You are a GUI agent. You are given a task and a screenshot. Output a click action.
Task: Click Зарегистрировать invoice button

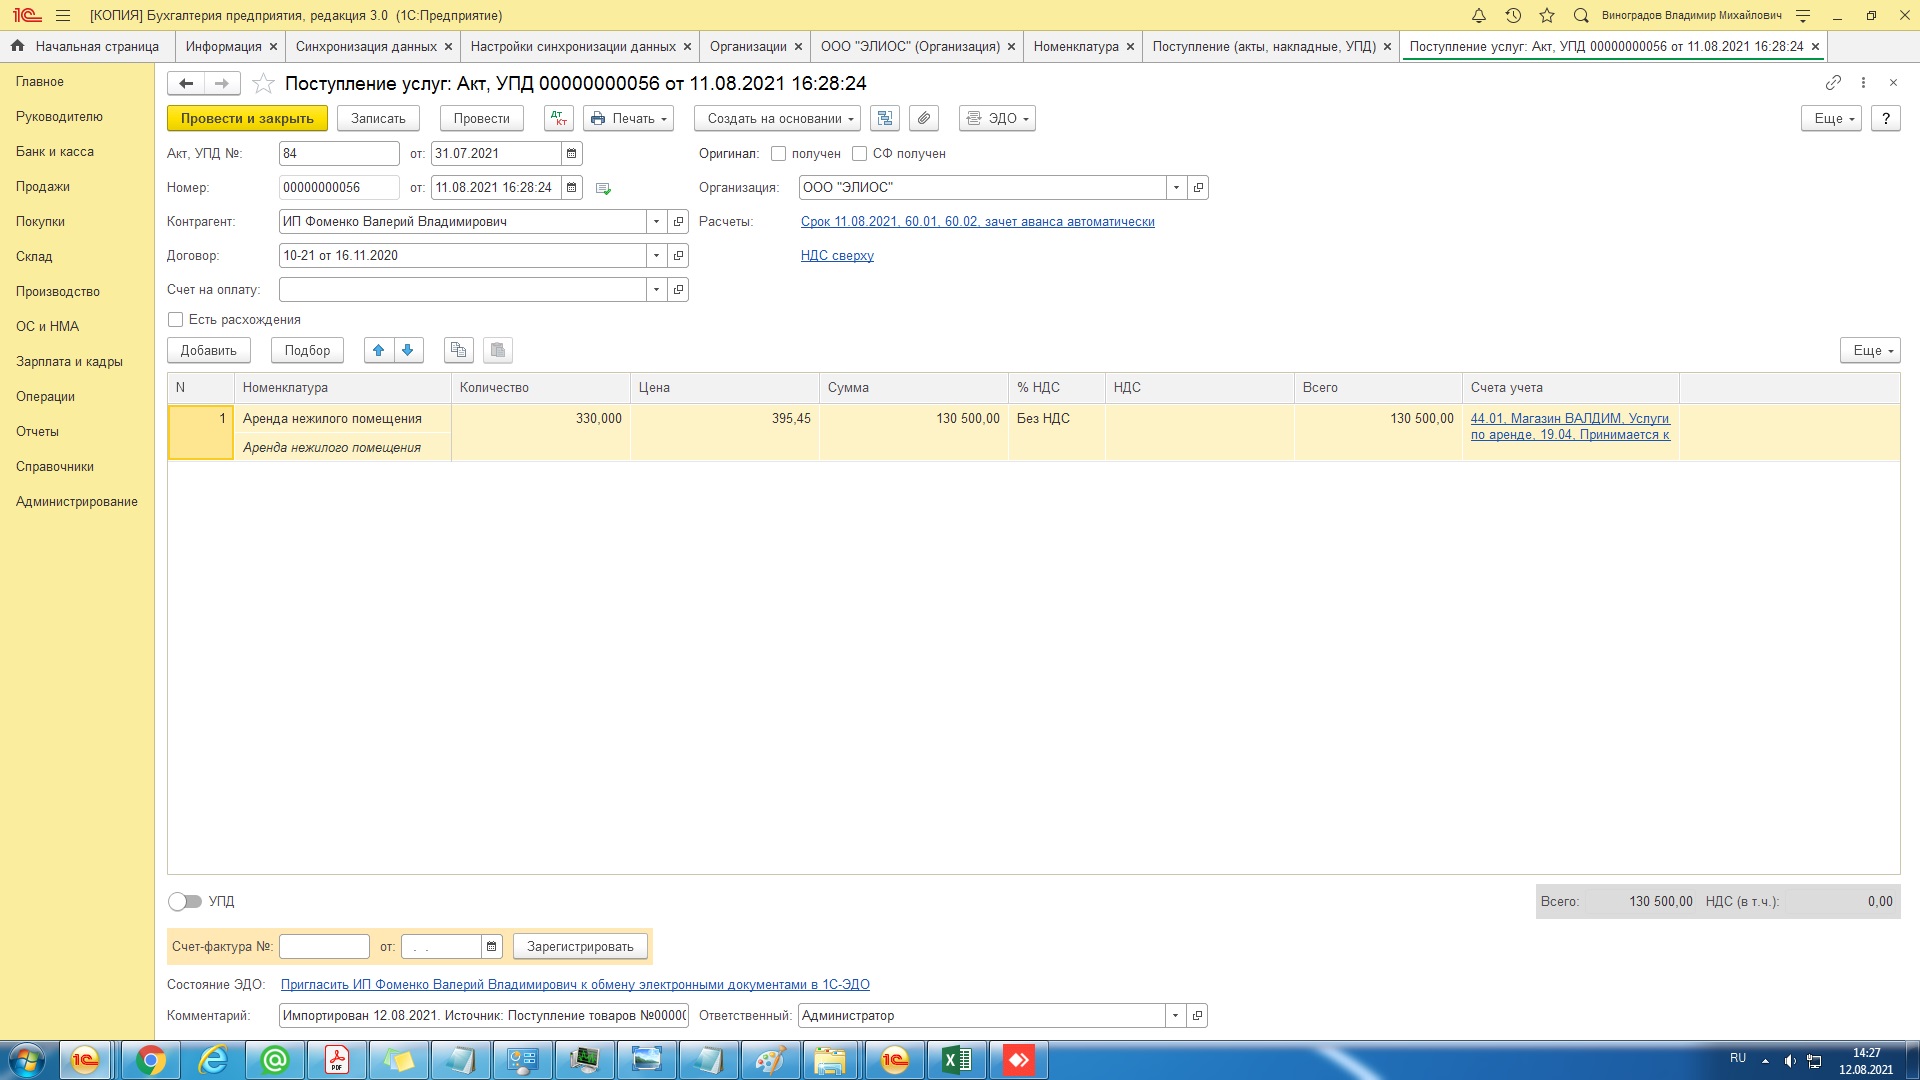coord(580,947)
